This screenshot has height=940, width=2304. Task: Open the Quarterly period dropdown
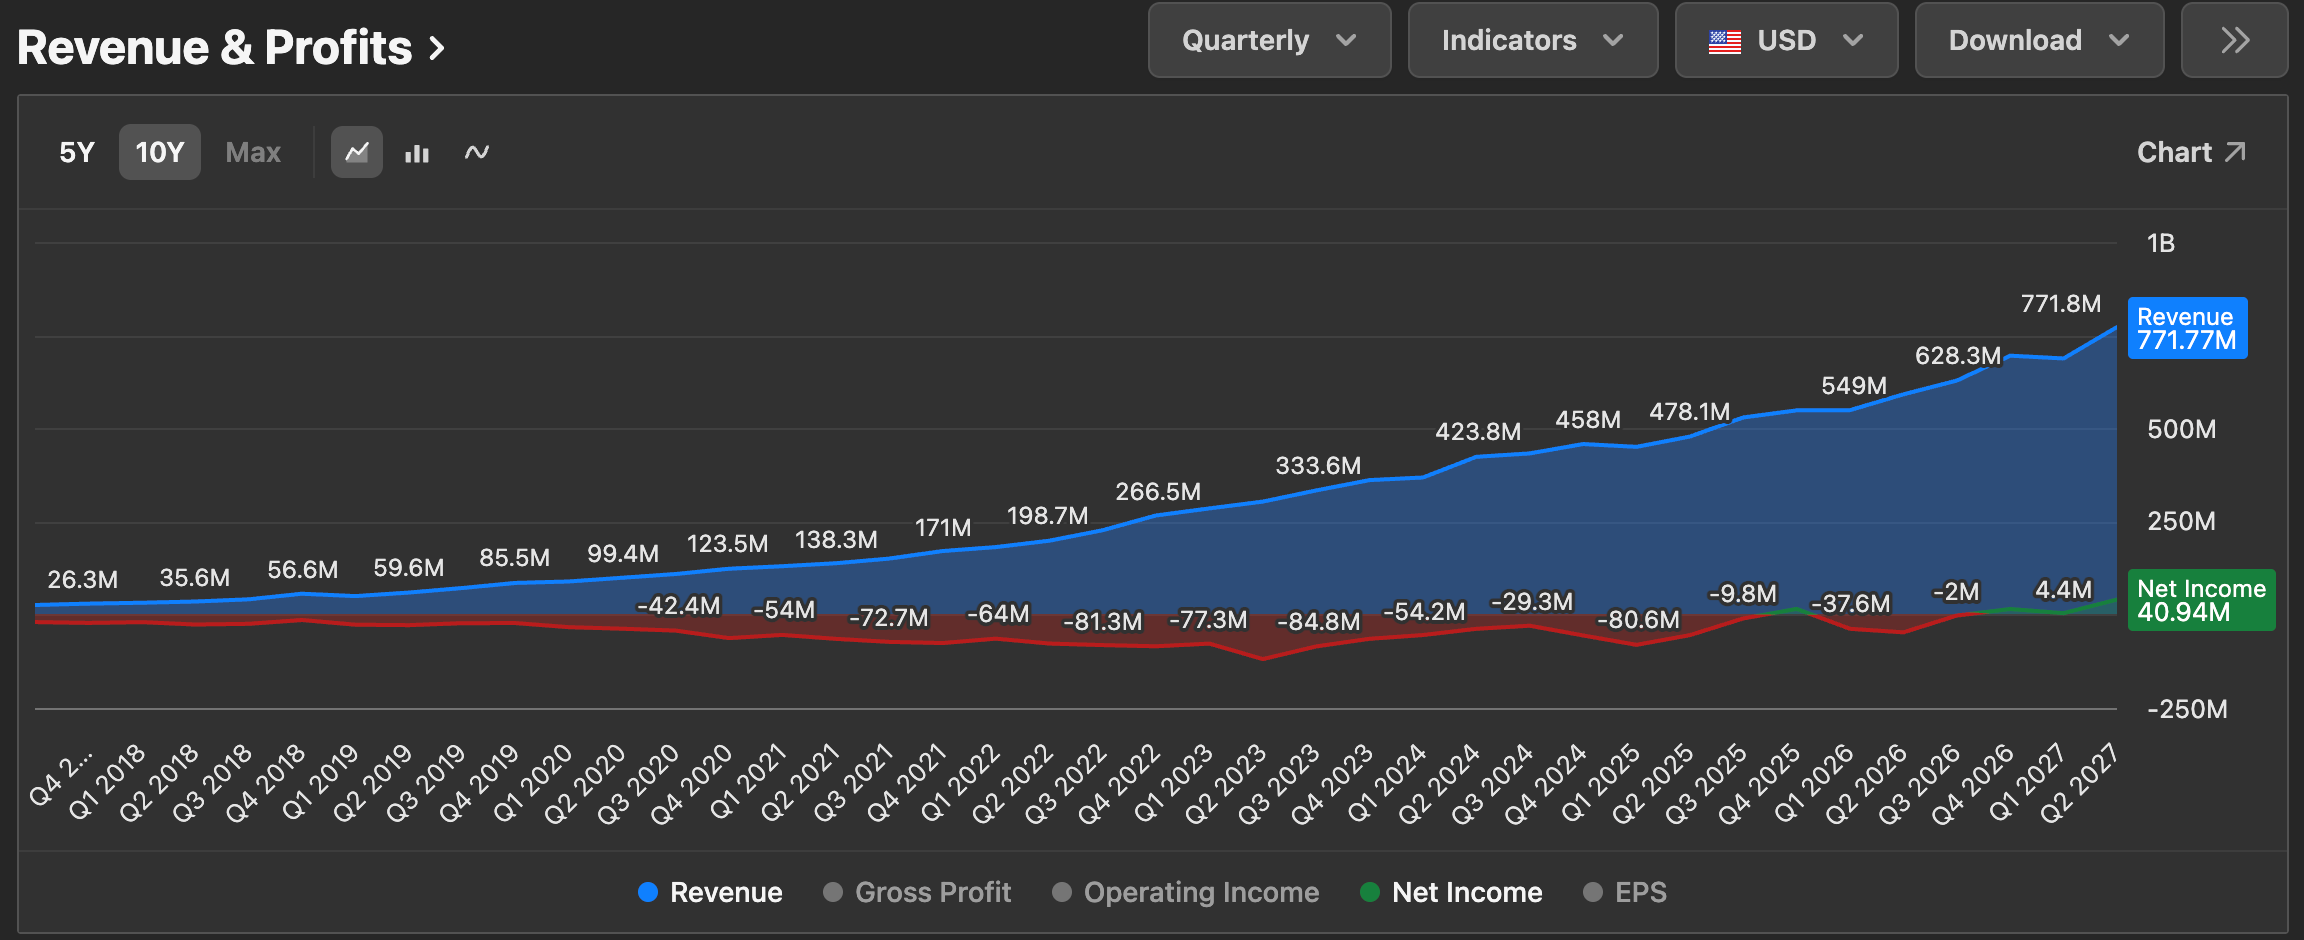click(x=1269, y=40)
